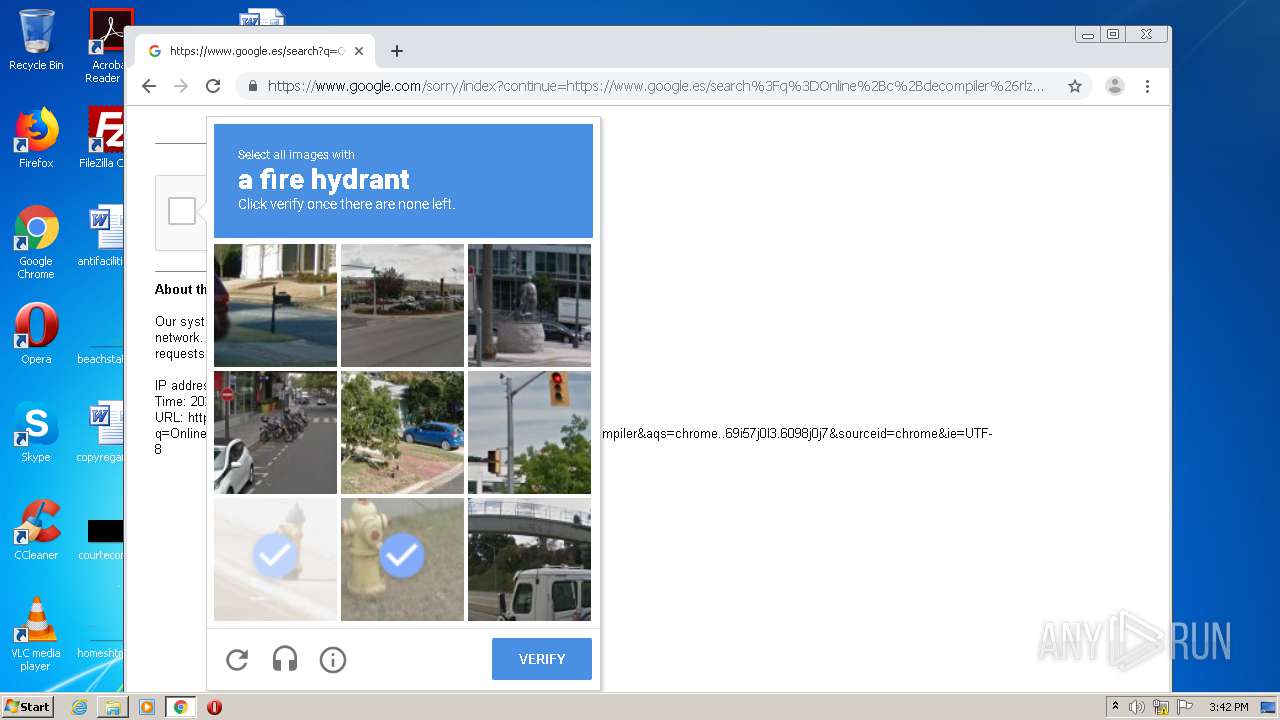Reload the captcha challenge images

point(237,659)
